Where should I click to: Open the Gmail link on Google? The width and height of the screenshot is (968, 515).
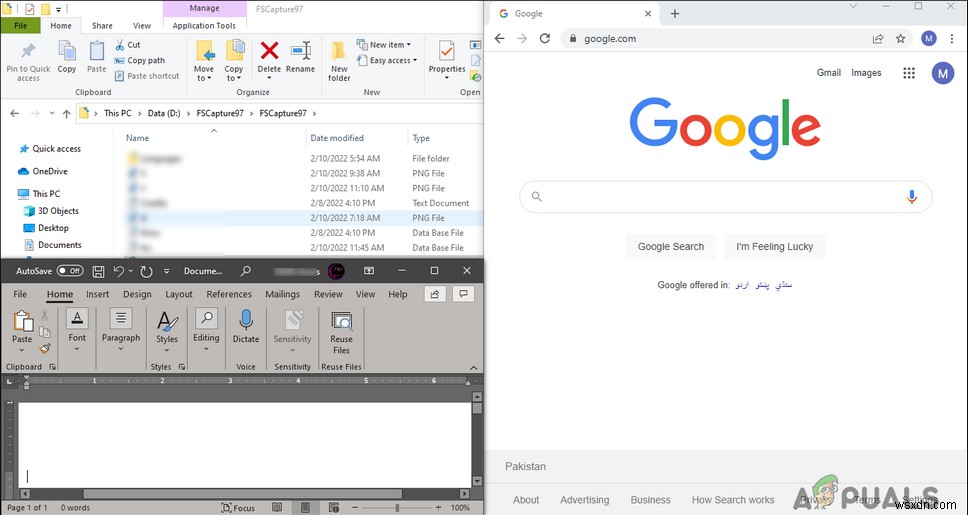point(828,73)
